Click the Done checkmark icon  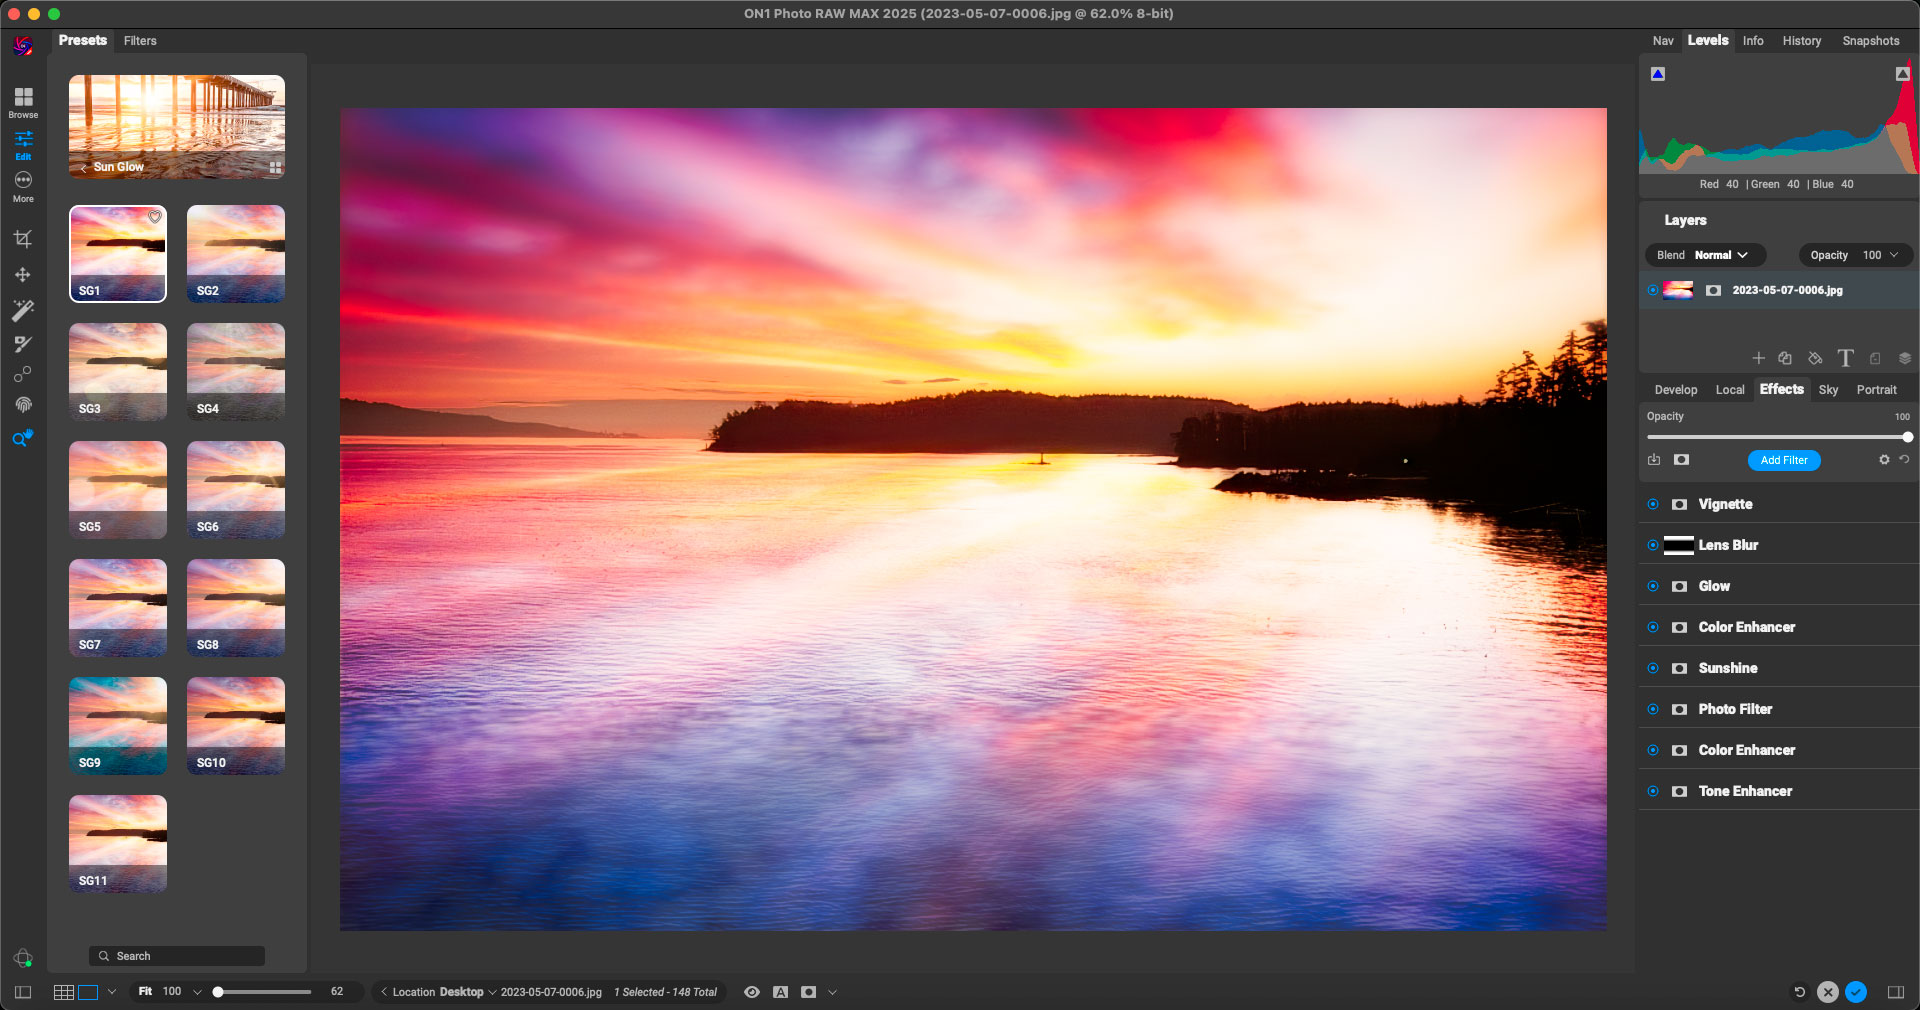tap(1856, 992)
